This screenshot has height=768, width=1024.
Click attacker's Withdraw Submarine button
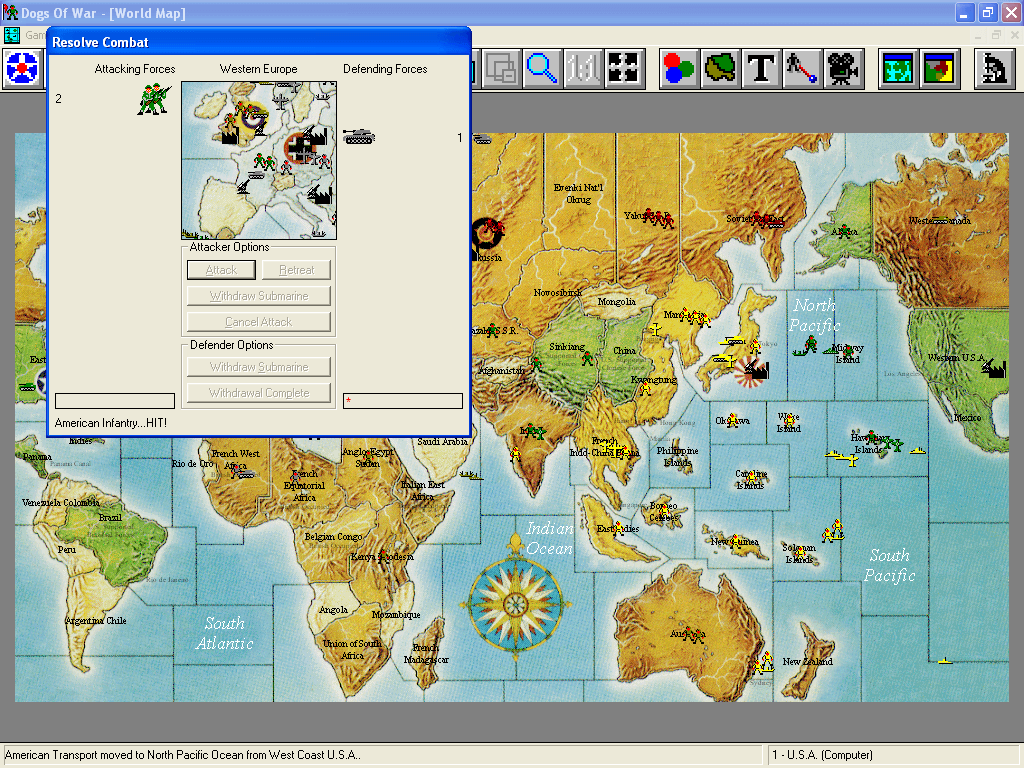click(259, 296)
